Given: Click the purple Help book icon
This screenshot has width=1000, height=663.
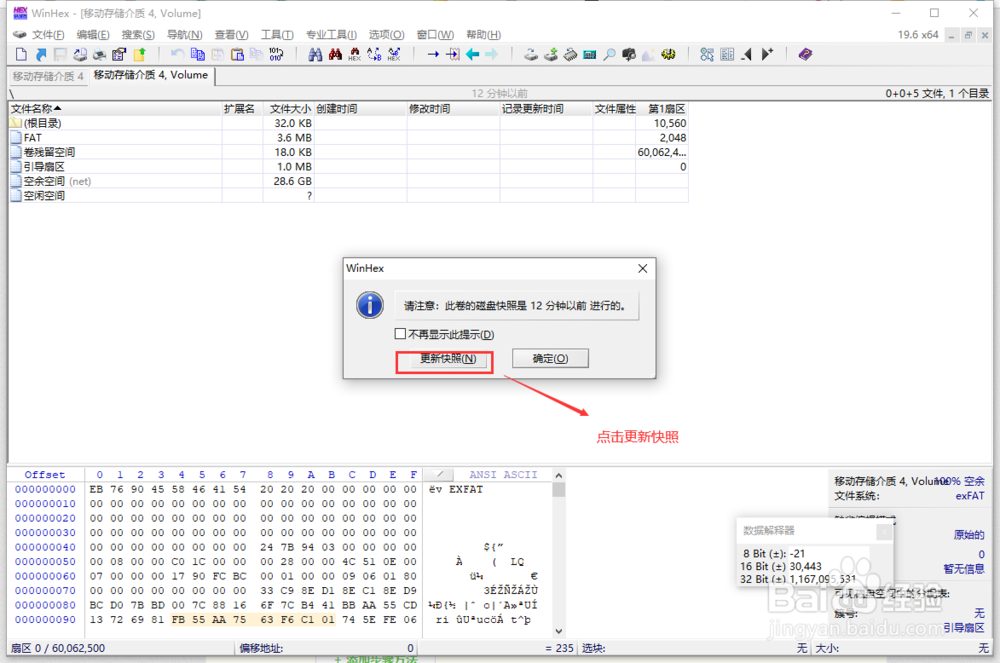Looking at the screenshot, I should tap(805, 54).
